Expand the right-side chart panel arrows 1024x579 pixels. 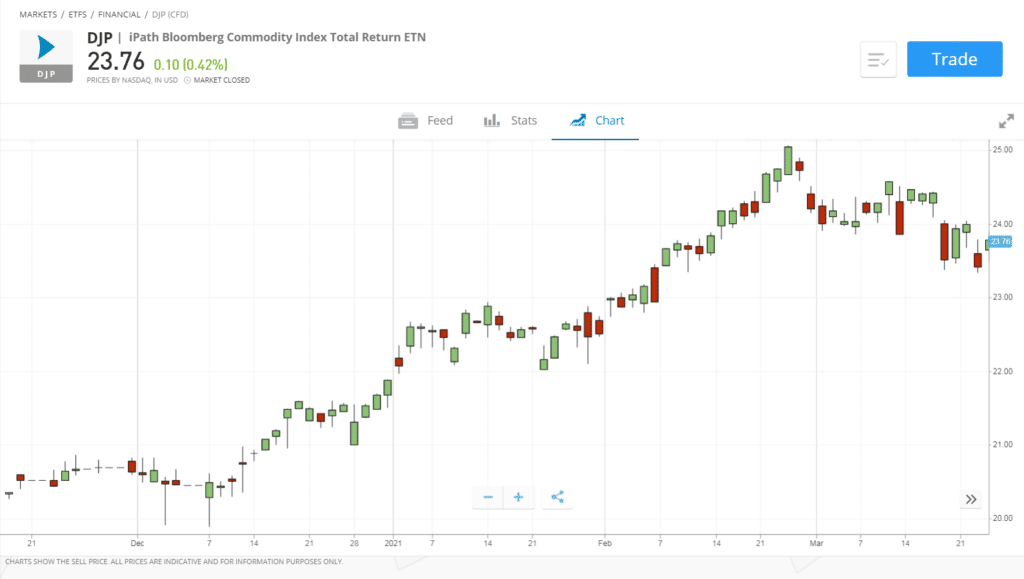pos(970,498)
